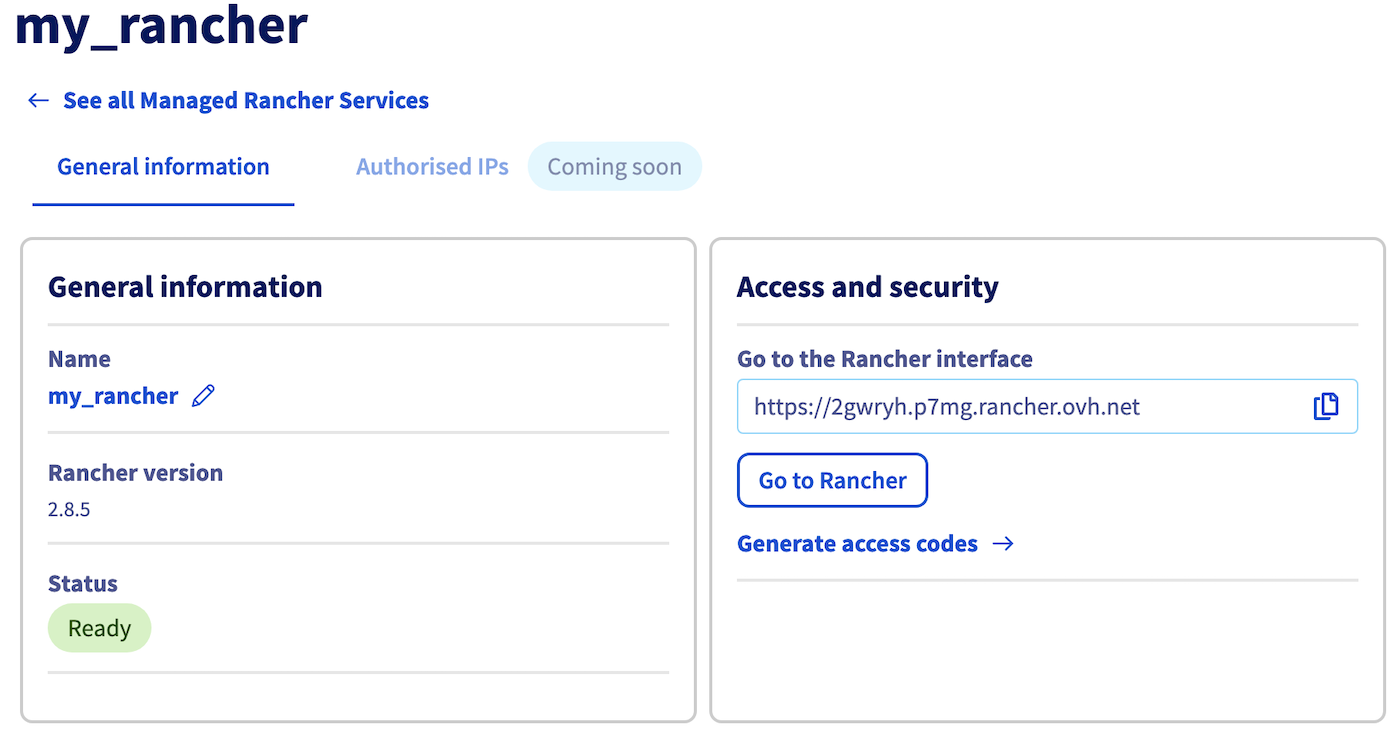Click the Go to the Rancher interface label

[884, 359]
